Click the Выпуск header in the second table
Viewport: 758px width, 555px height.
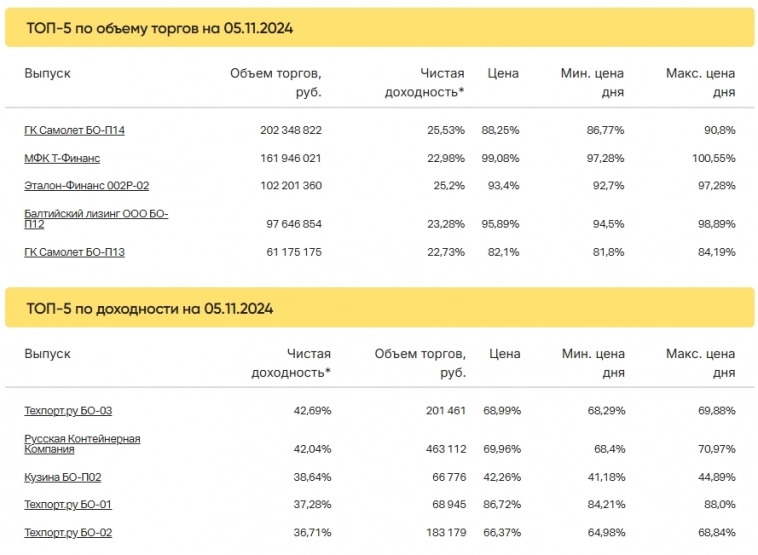point(47,354)
